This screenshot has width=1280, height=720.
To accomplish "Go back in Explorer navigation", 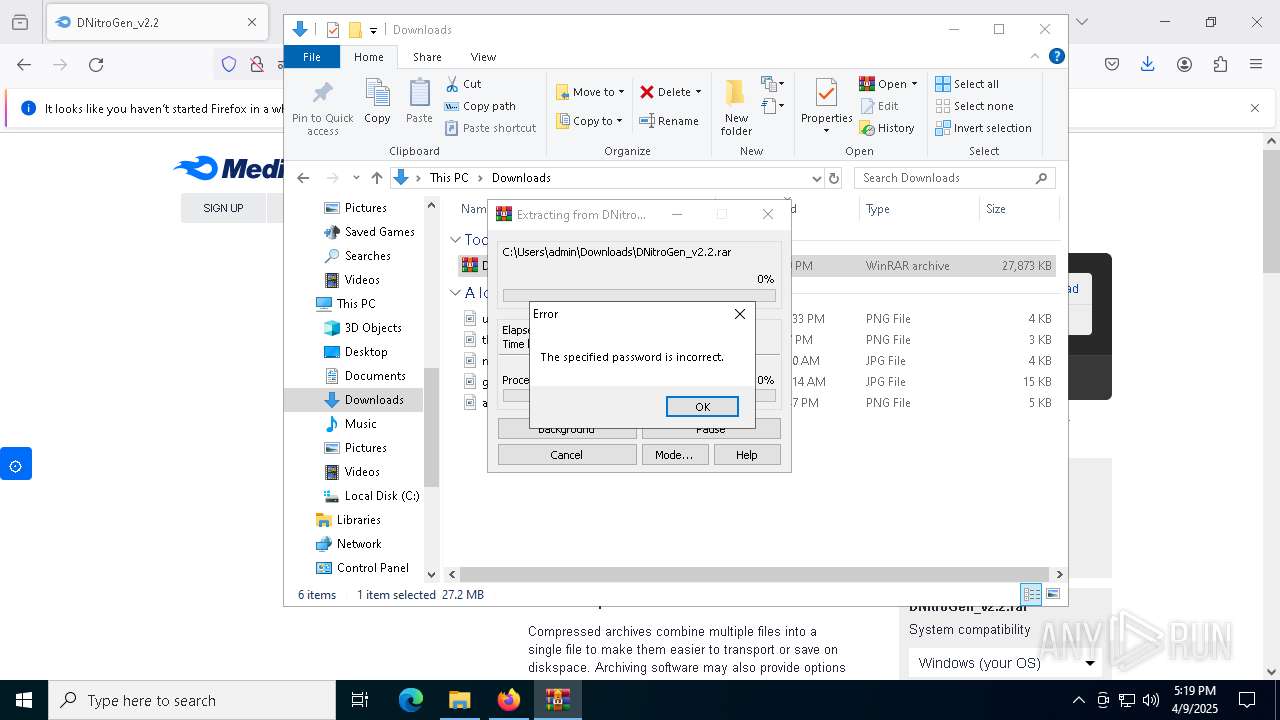I will tap(303, 178).
